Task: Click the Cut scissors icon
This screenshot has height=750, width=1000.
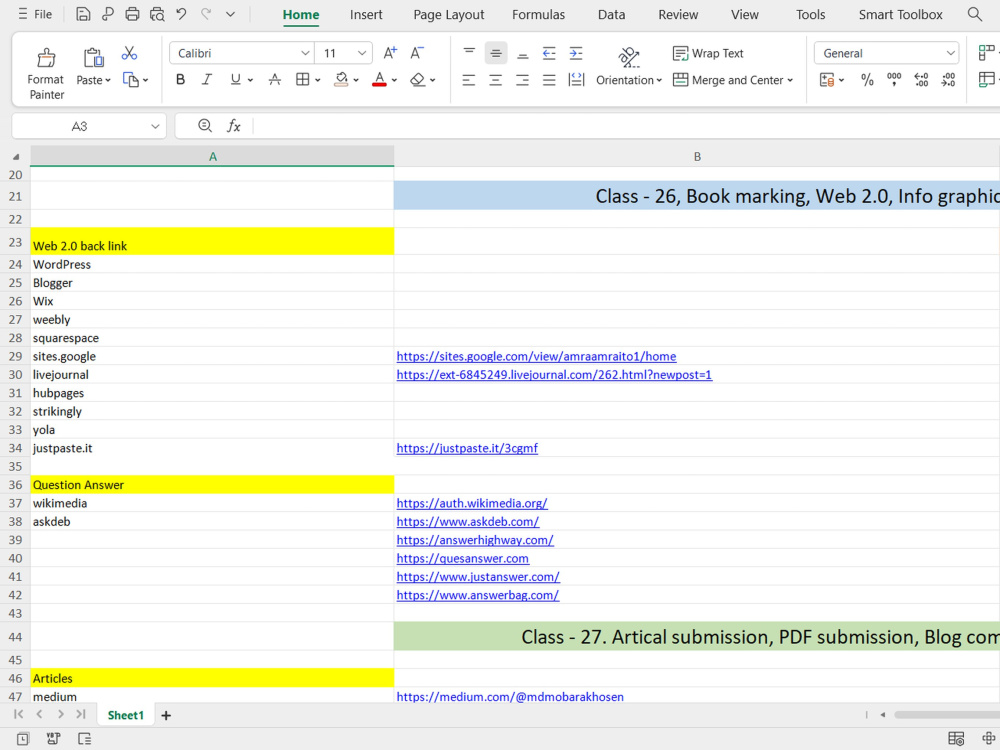Action: tap(129, 53)
